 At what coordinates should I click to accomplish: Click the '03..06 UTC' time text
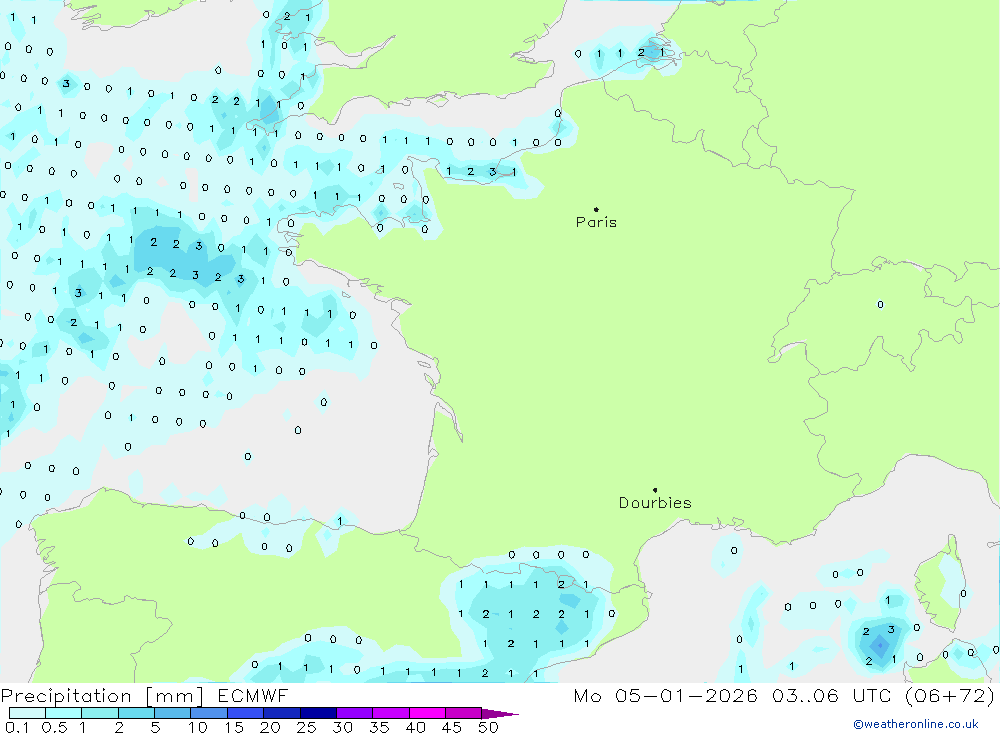coord(831,696)
